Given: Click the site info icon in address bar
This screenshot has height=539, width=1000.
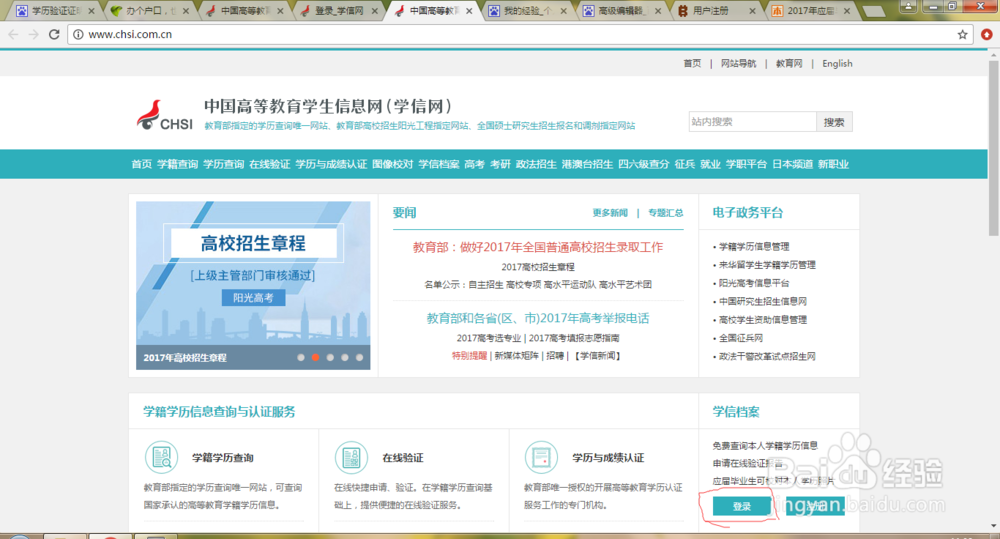Looking at the screenshot, I should click(x=78, y=34).
